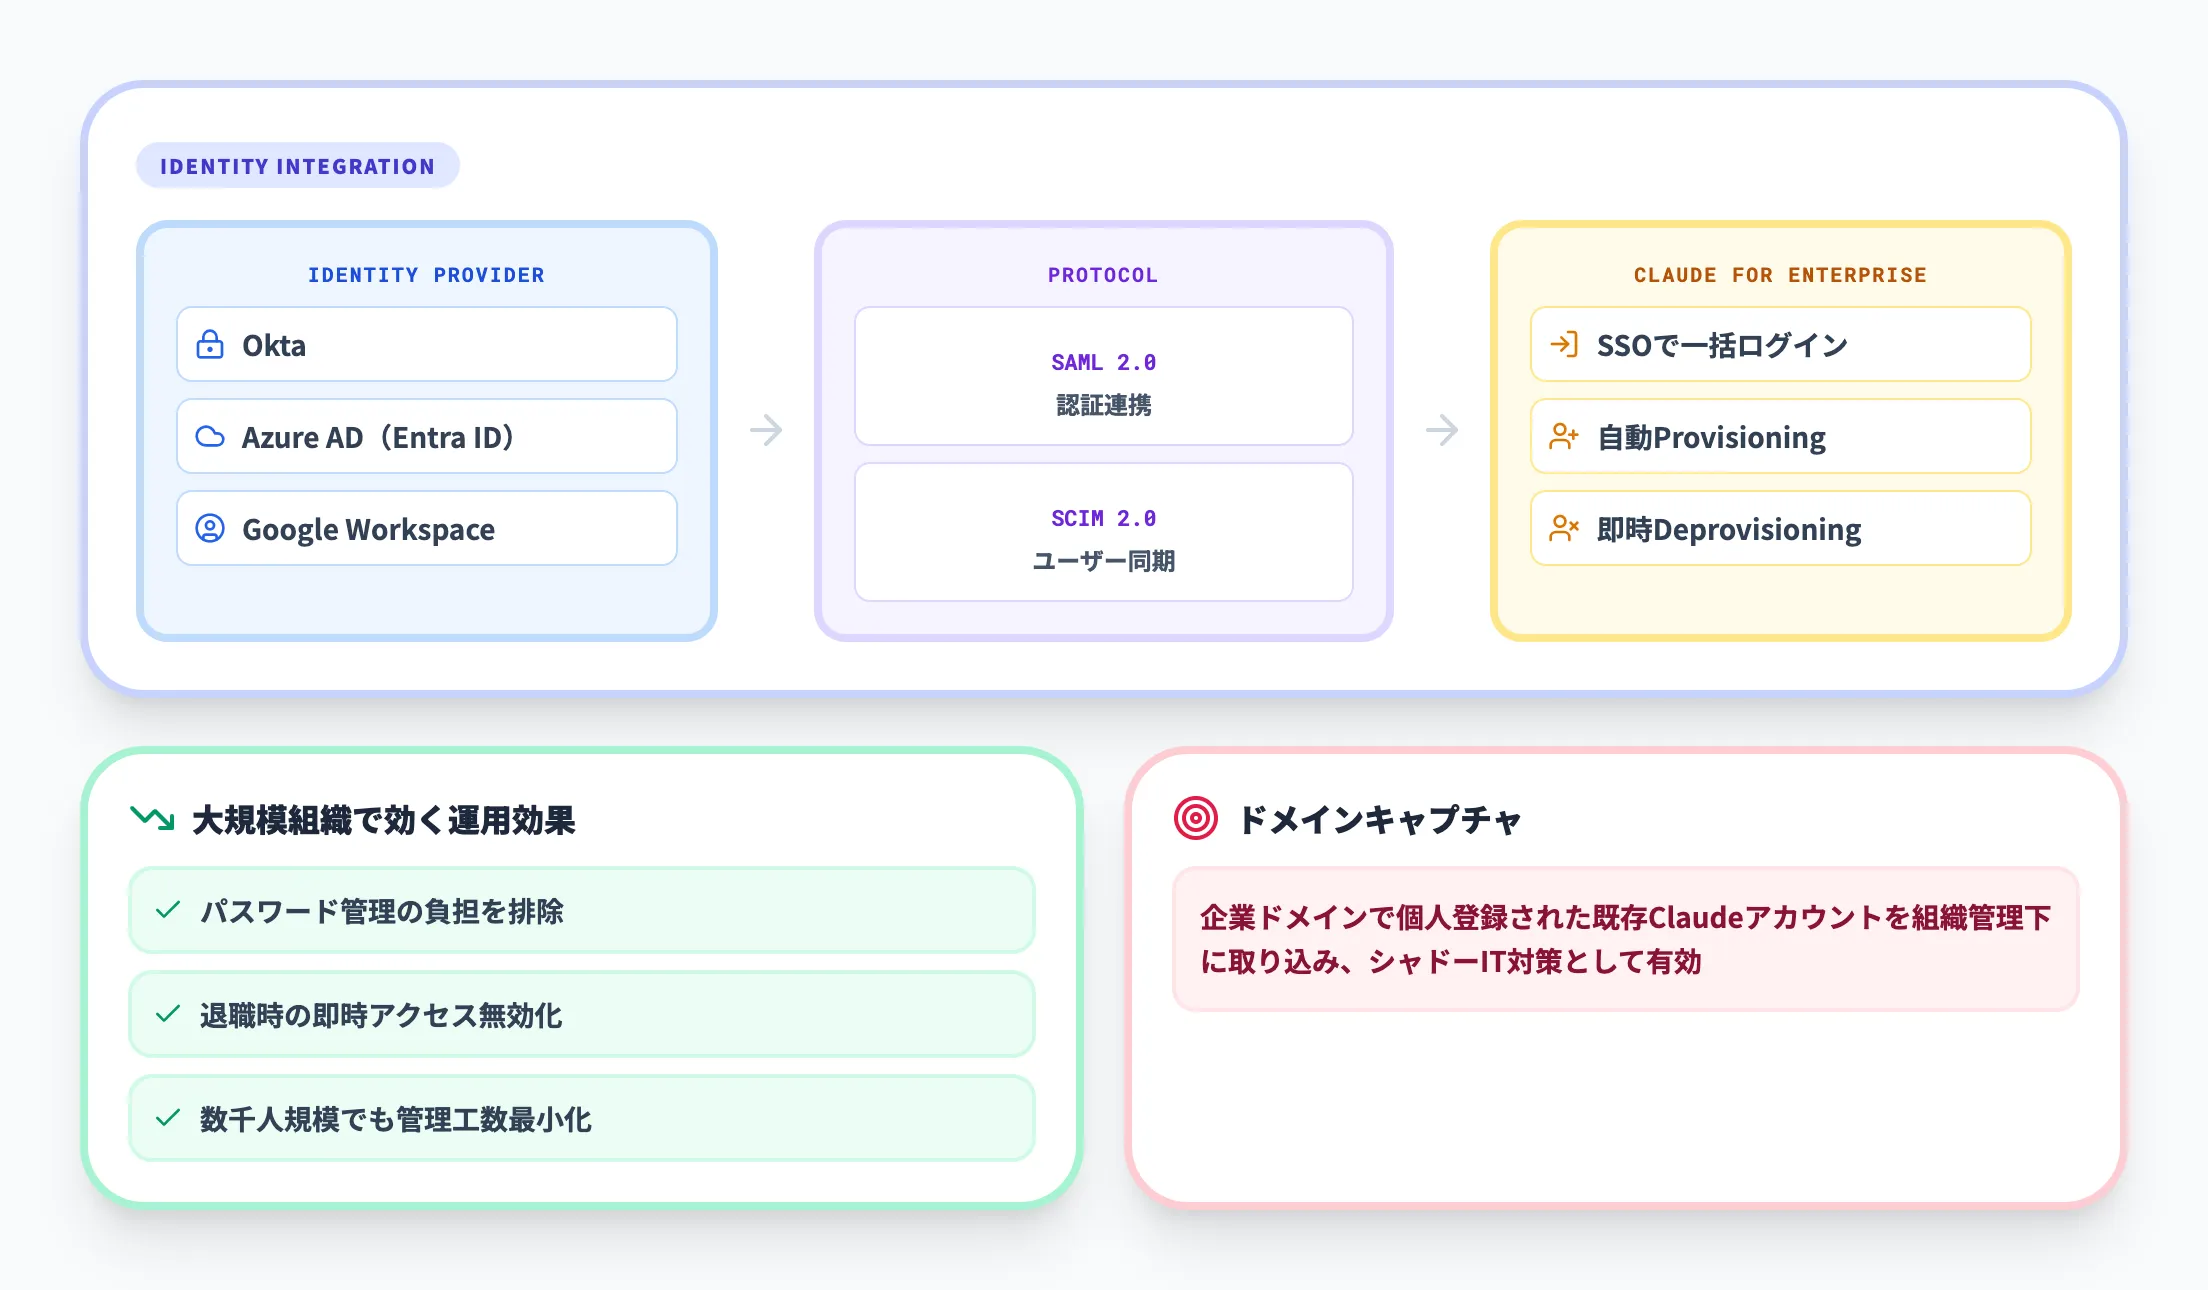Click the ドメインキャプチャ heading
Screen dimensions: 2208x1290
click(x=1380, y=820)
